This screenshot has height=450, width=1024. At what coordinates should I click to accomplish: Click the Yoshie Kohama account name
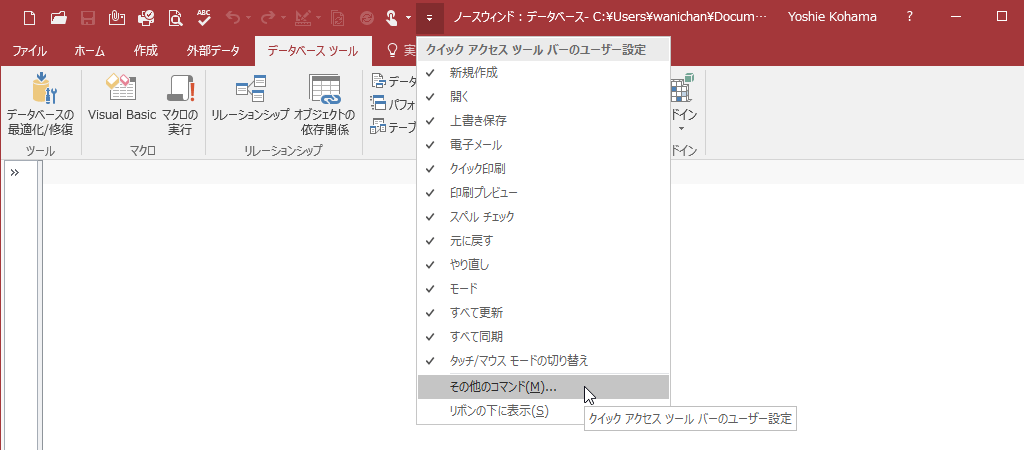[833, 17]
